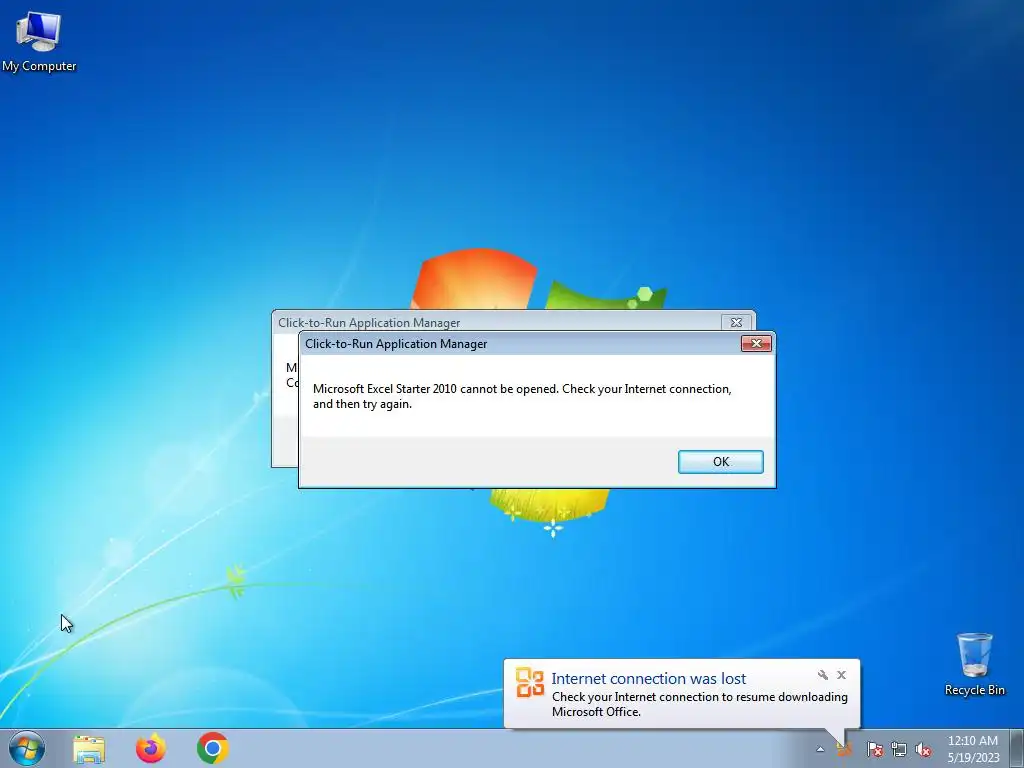This screenshot has width=1024, height=768.
Task: Open notification options wrench icon in balloon
Action: 823,675
